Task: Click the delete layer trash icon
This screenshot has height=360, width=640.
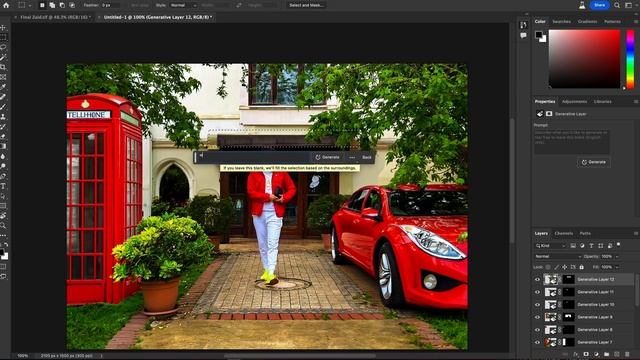Action: (x=627, y=354)
